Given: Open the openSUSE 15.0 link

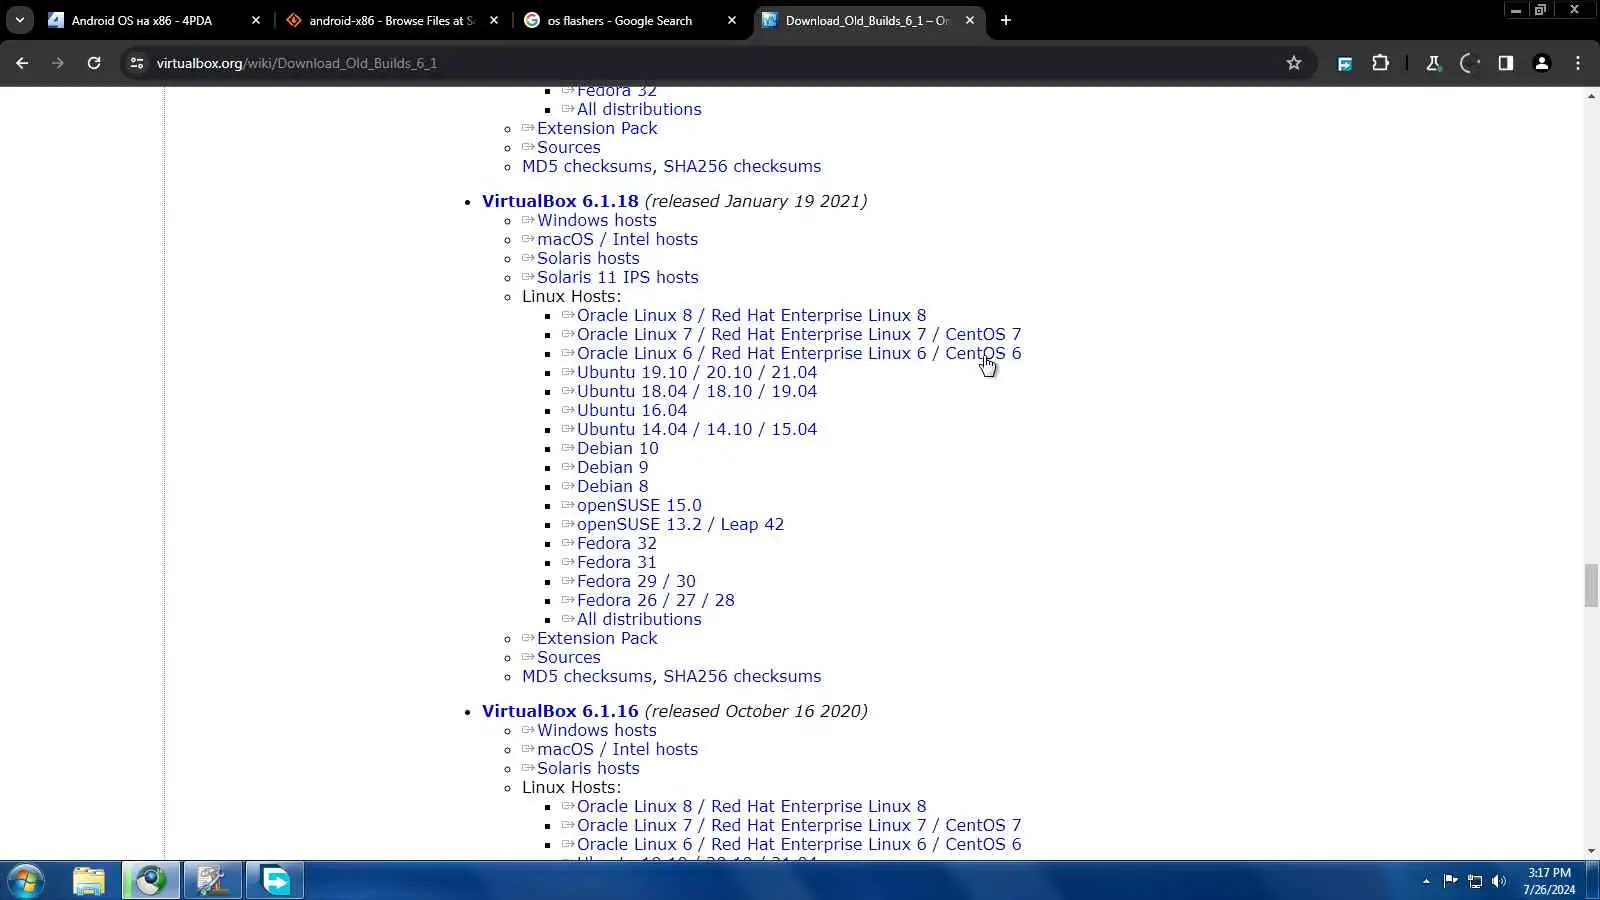Looking at the screenshot, I should pyautogui.click(x=639, y=505).
